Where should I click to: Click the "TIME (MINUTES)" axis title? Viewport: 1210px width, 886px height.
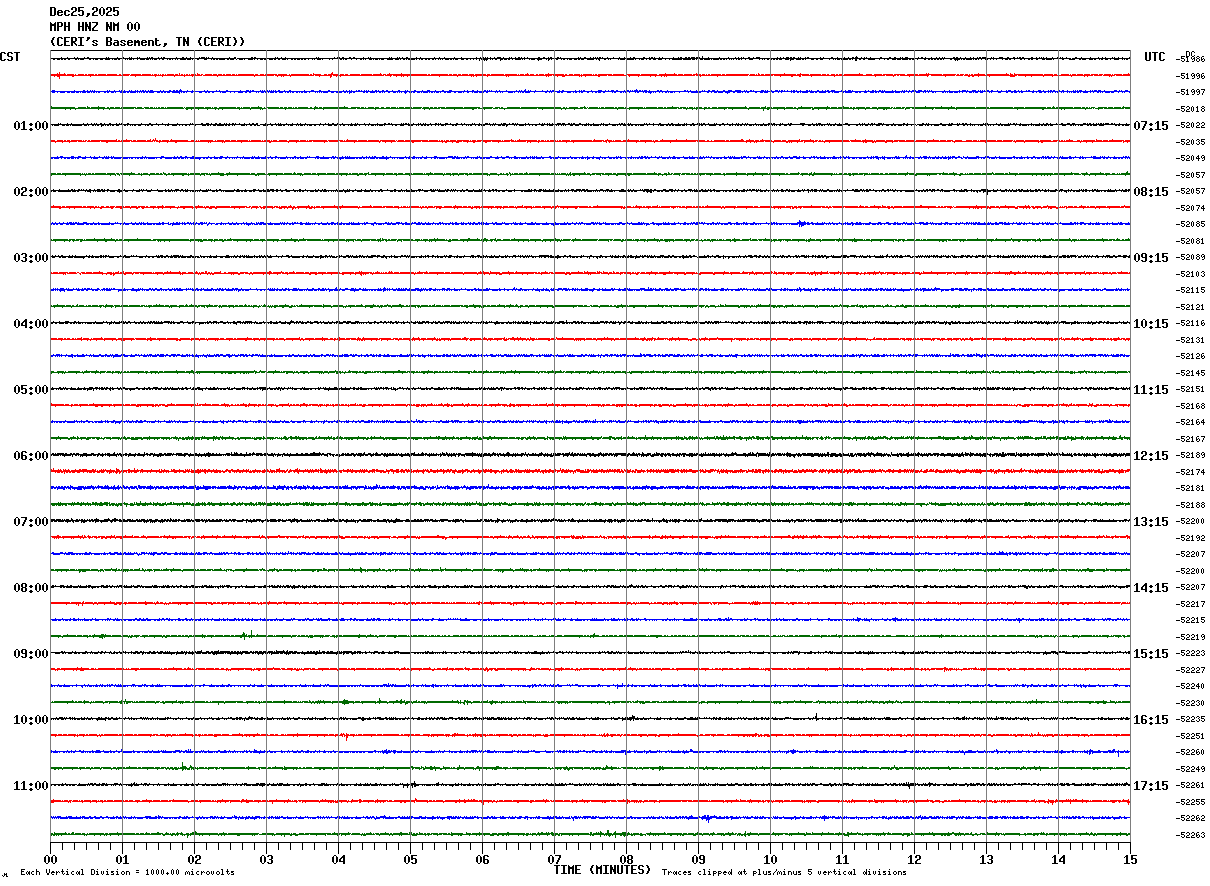point(602,870)
